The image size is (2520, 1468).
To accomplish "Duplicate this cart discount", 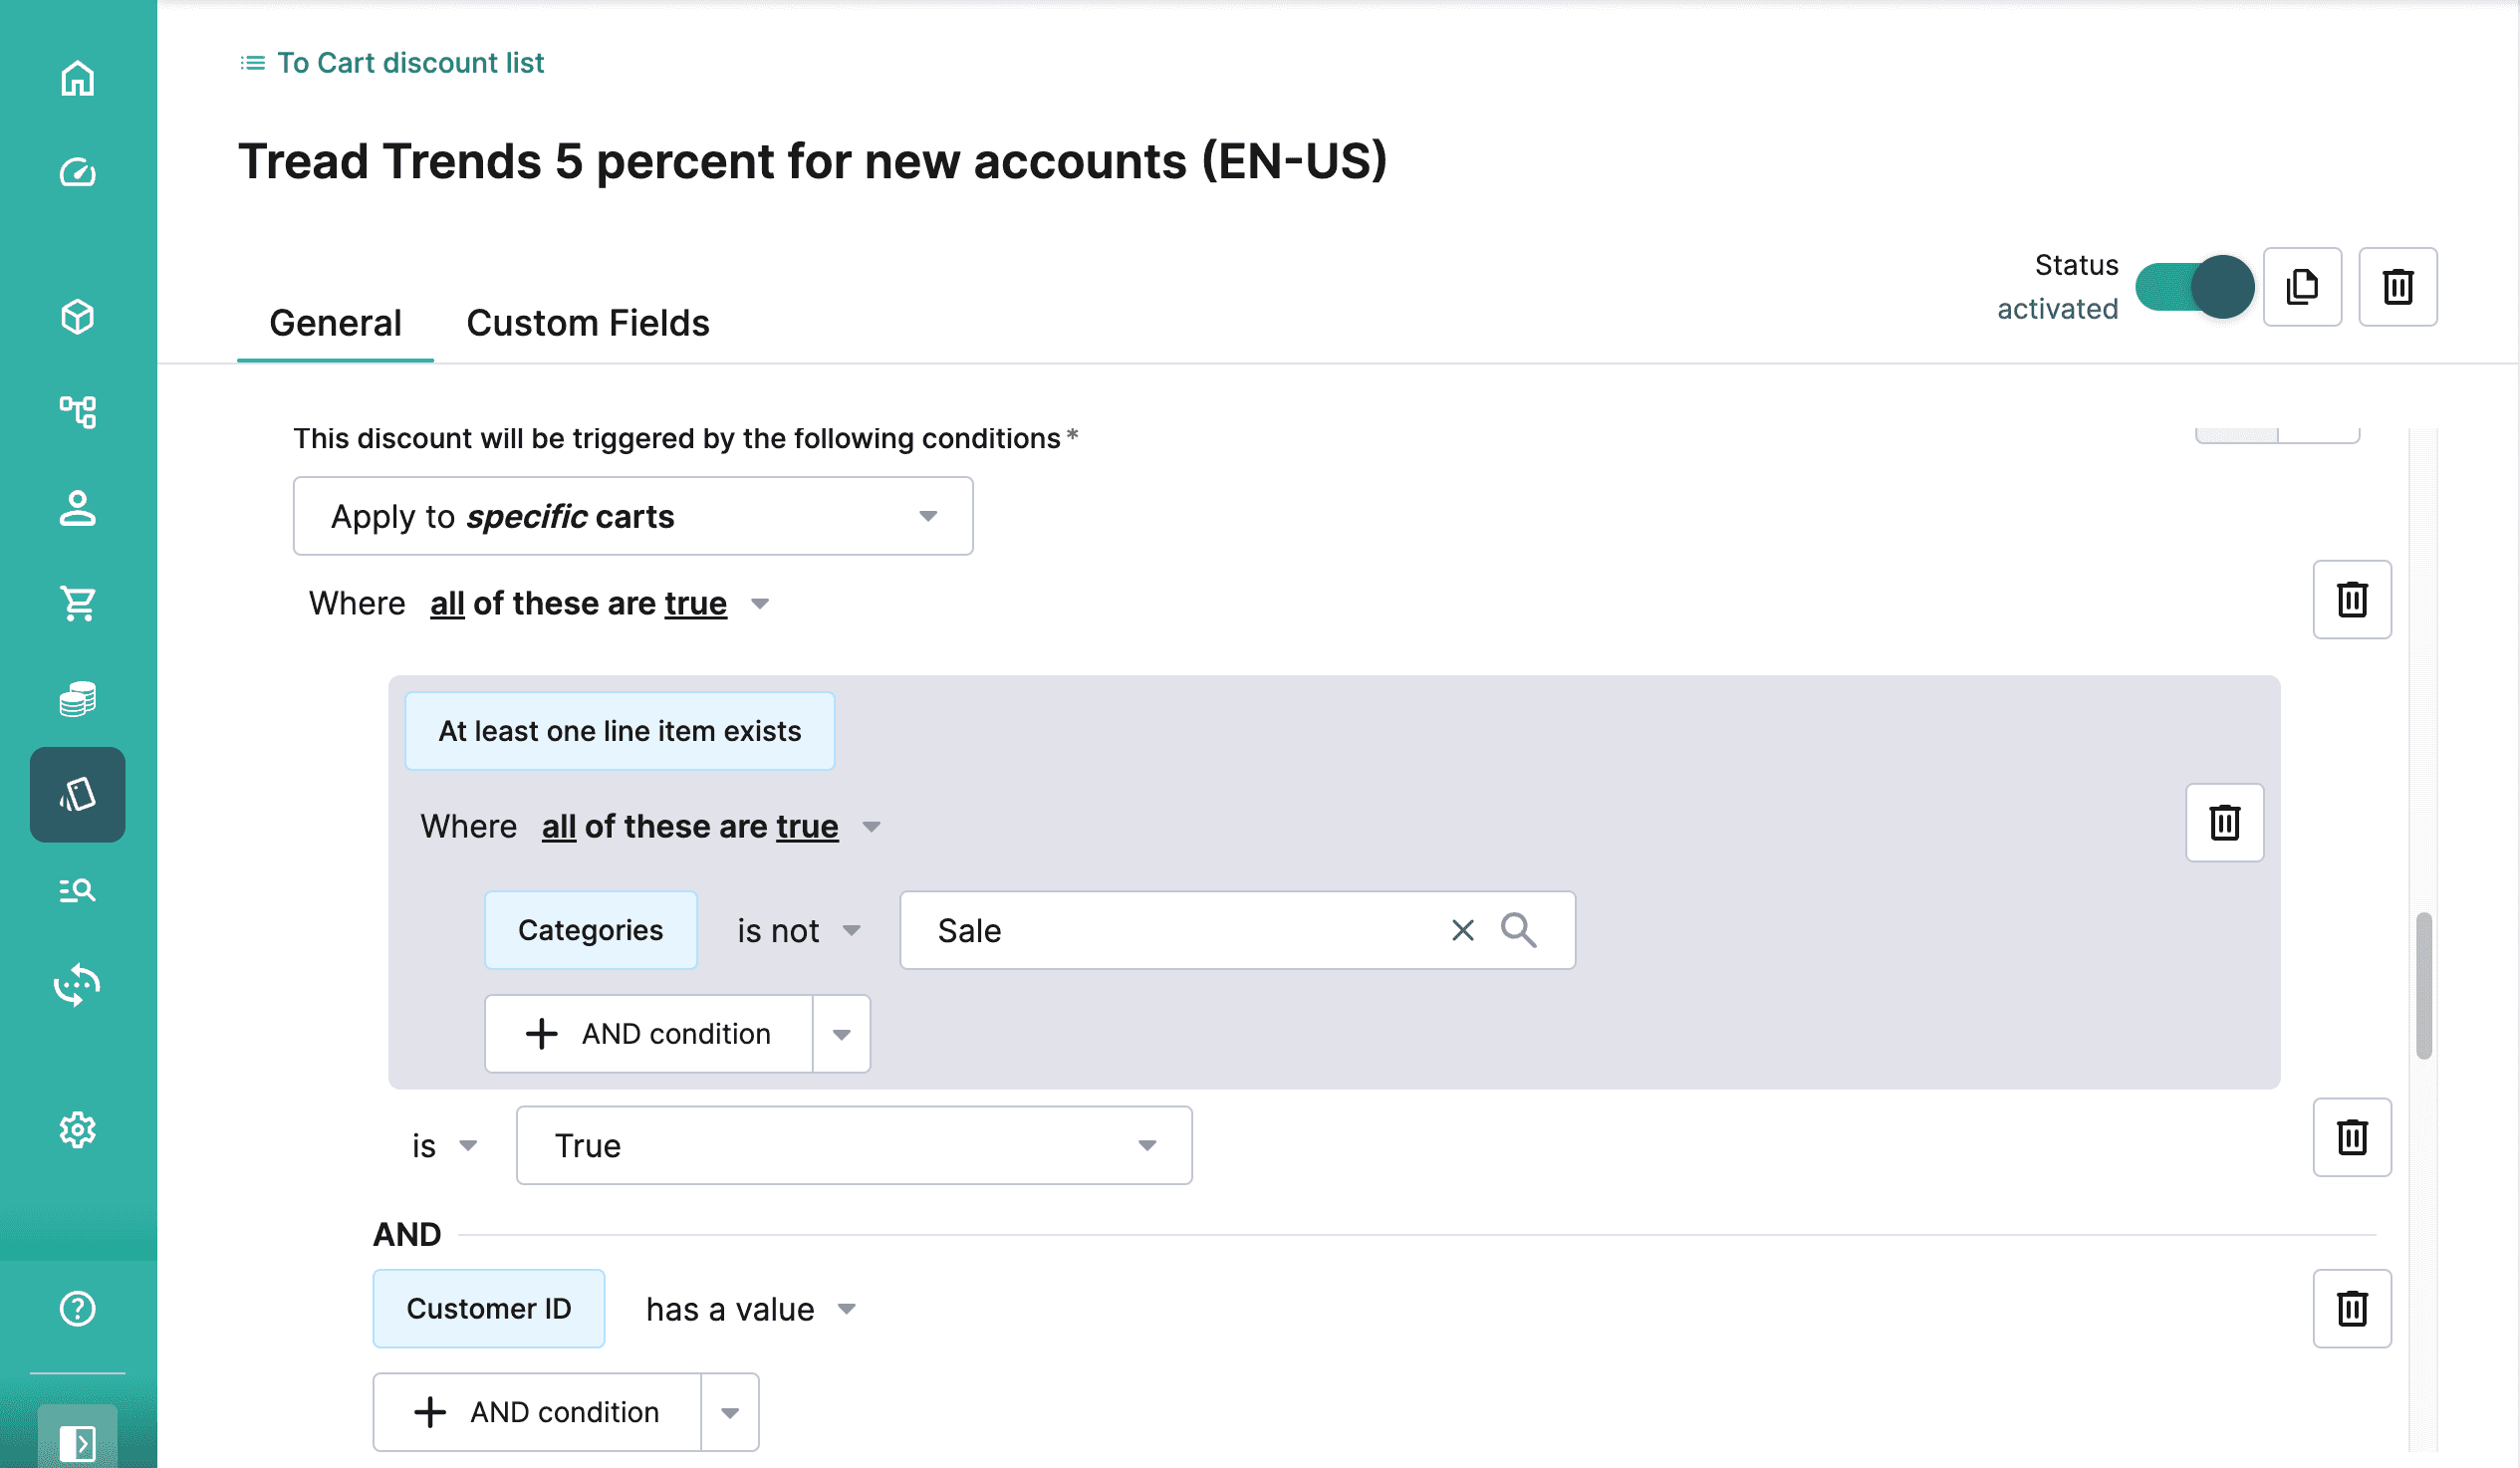I will (x=2302, y=287).
